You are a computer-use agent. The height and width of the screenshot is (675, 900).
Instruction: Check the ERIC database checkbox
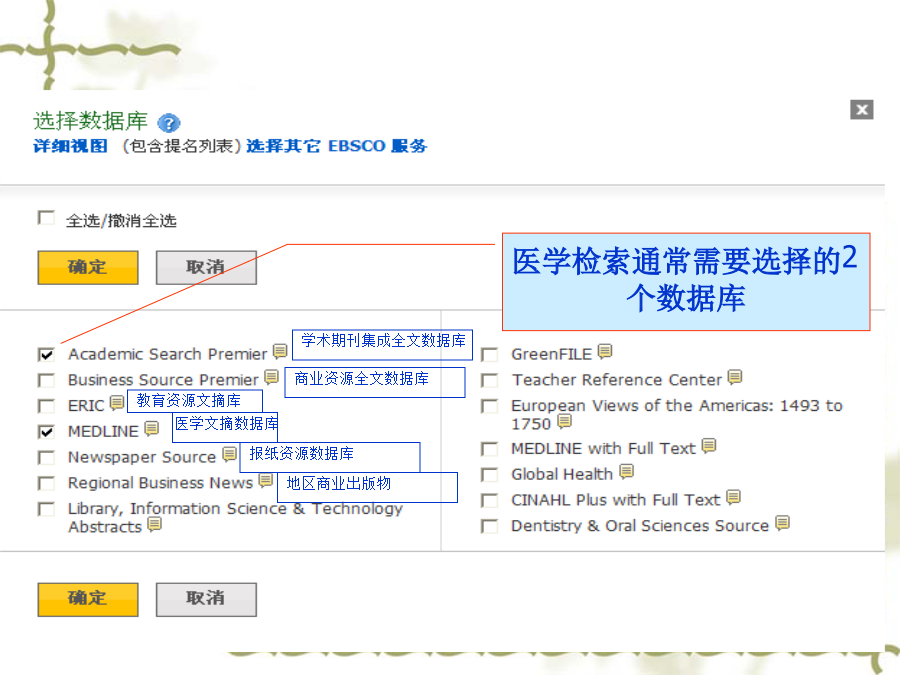point(46,406)
